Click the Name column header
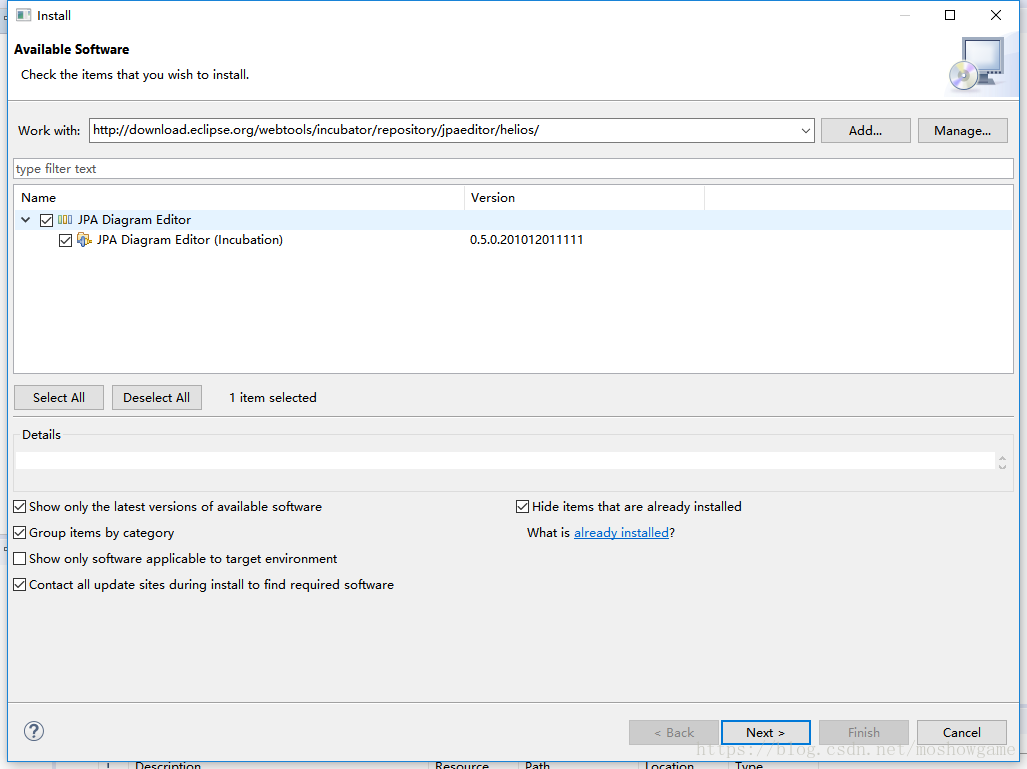Screen dimensions: 1027x769 click(239, 198)
